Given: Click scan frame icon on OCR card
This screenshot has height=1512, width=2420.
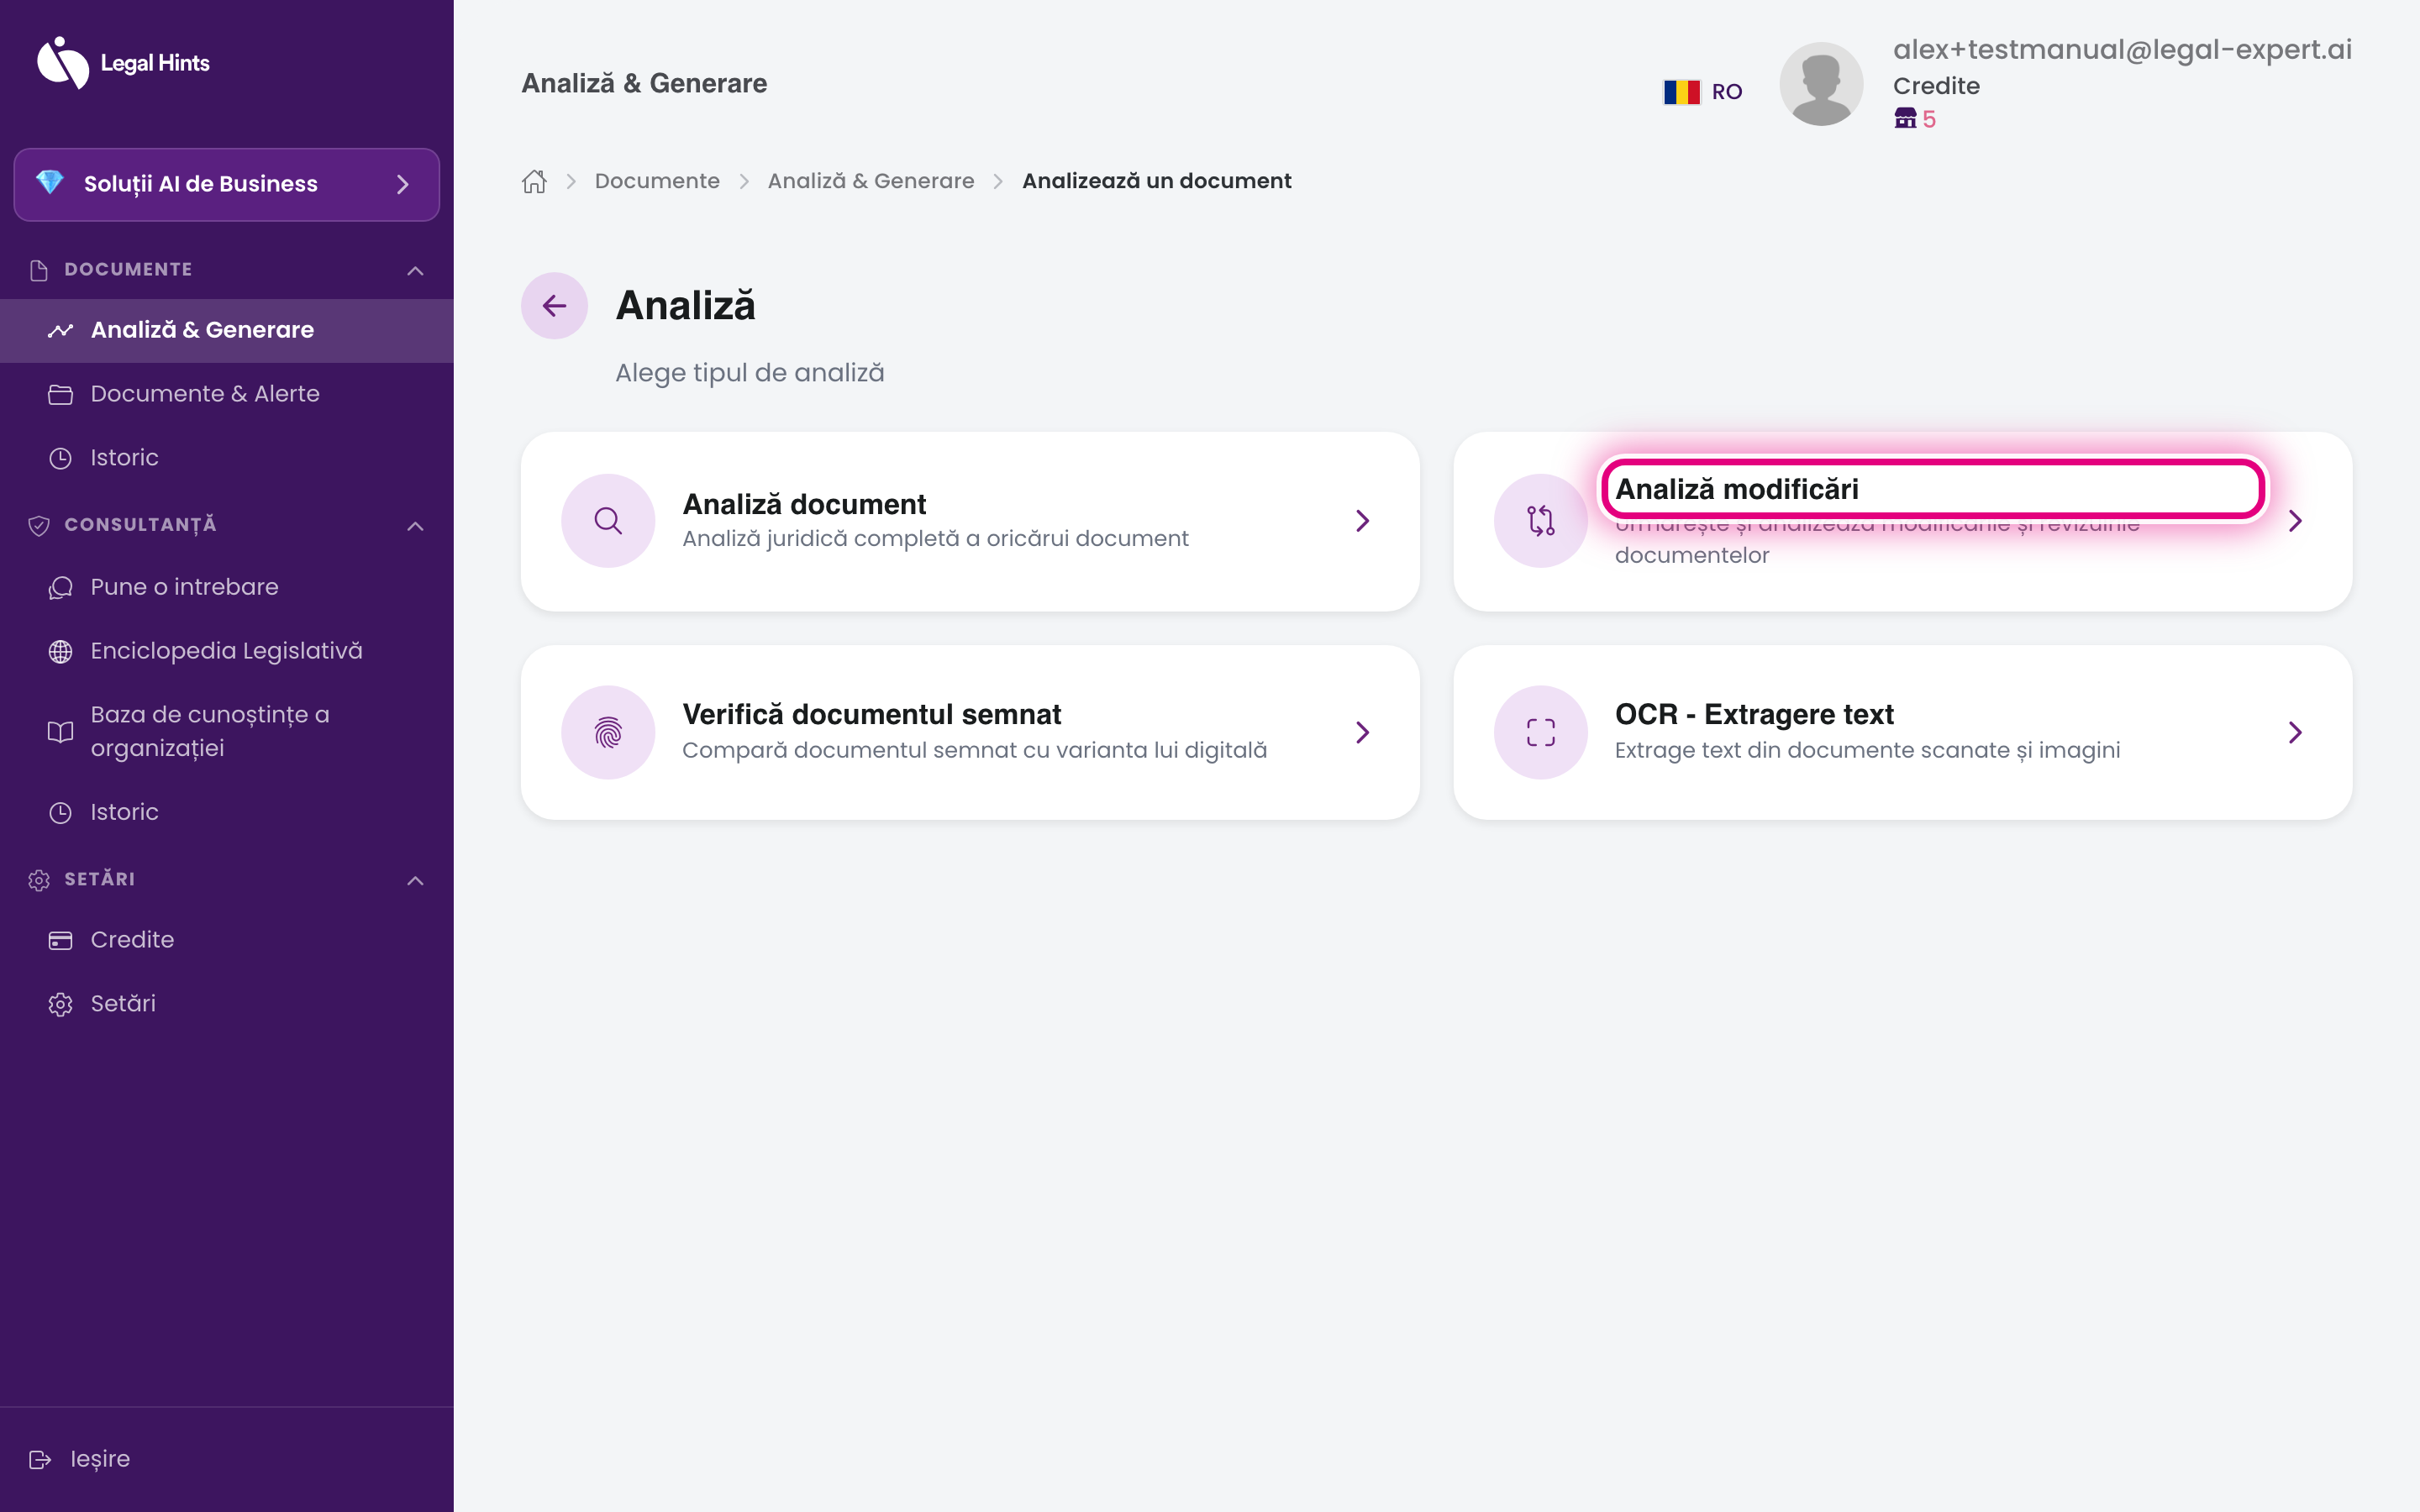Looking at the screenshot, I should [x=1541, y=732].
